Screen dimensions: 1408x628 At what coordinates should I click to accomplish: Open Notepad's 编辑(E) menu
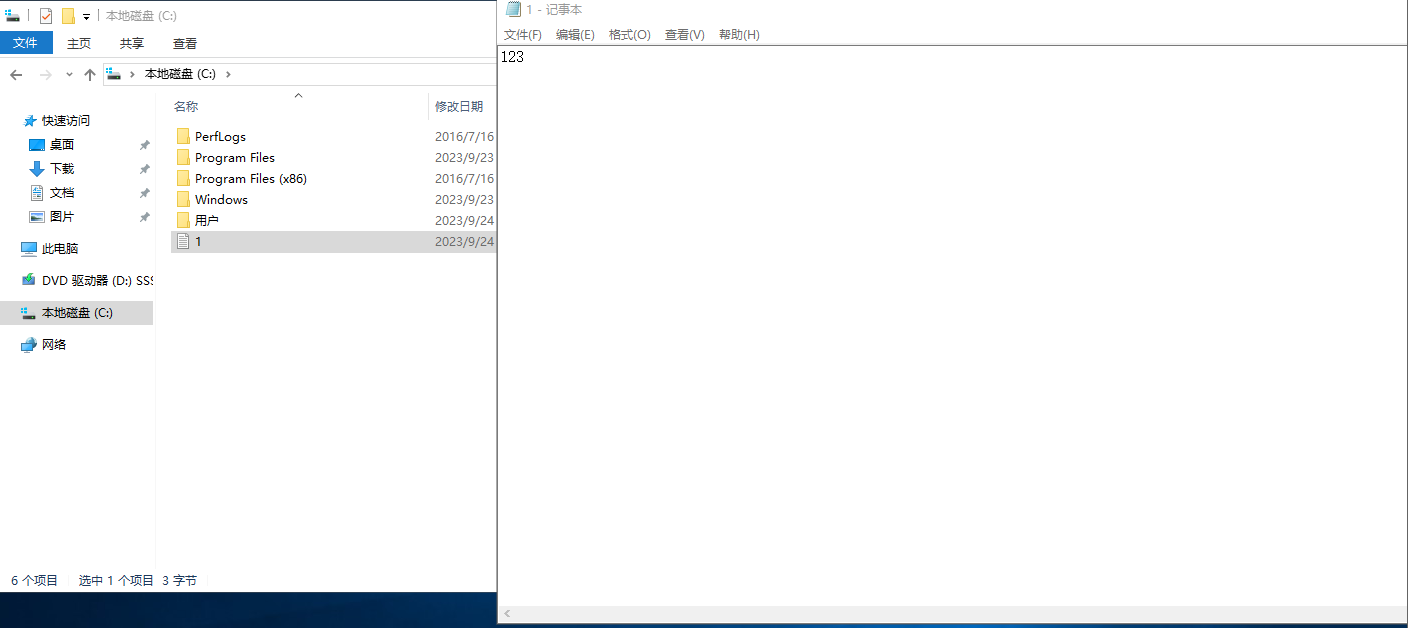[575, 35]
